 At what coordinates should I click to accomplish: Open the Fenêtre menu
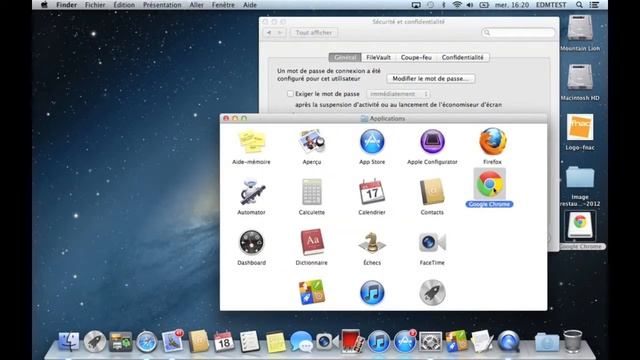tap(223, 5)
